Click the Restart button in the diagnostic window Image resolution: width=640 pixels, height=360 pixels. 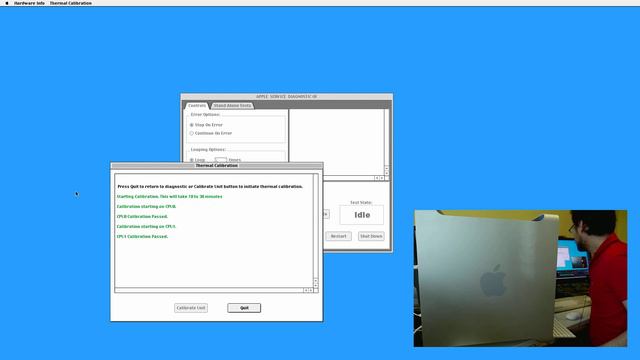(x=338, y=236)
